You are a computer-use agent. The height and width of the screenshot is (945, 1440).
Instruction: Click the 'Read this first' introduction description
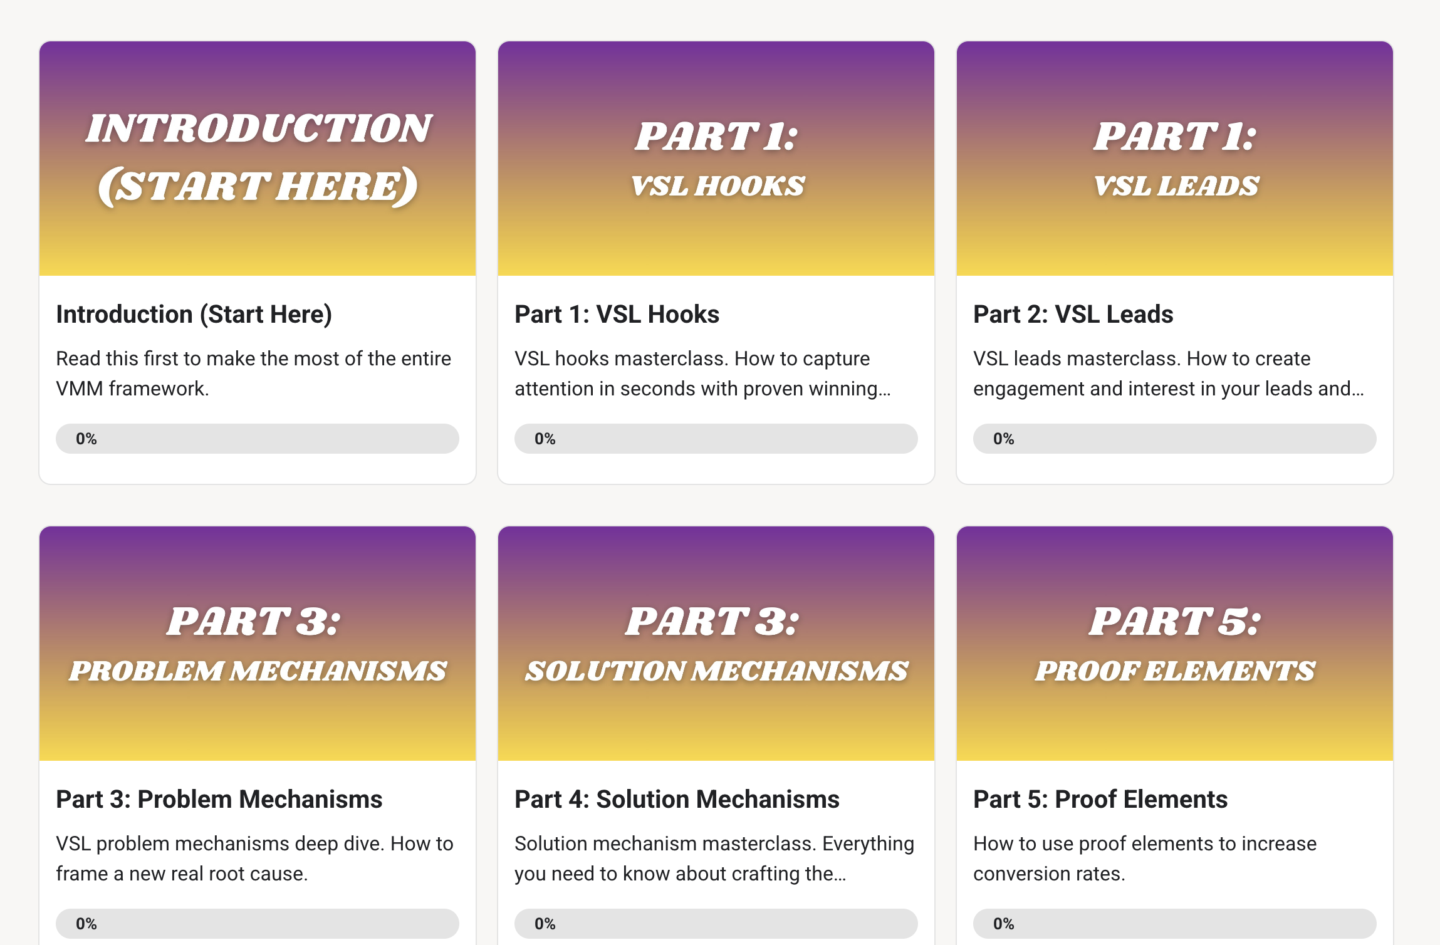click(254, 373)
